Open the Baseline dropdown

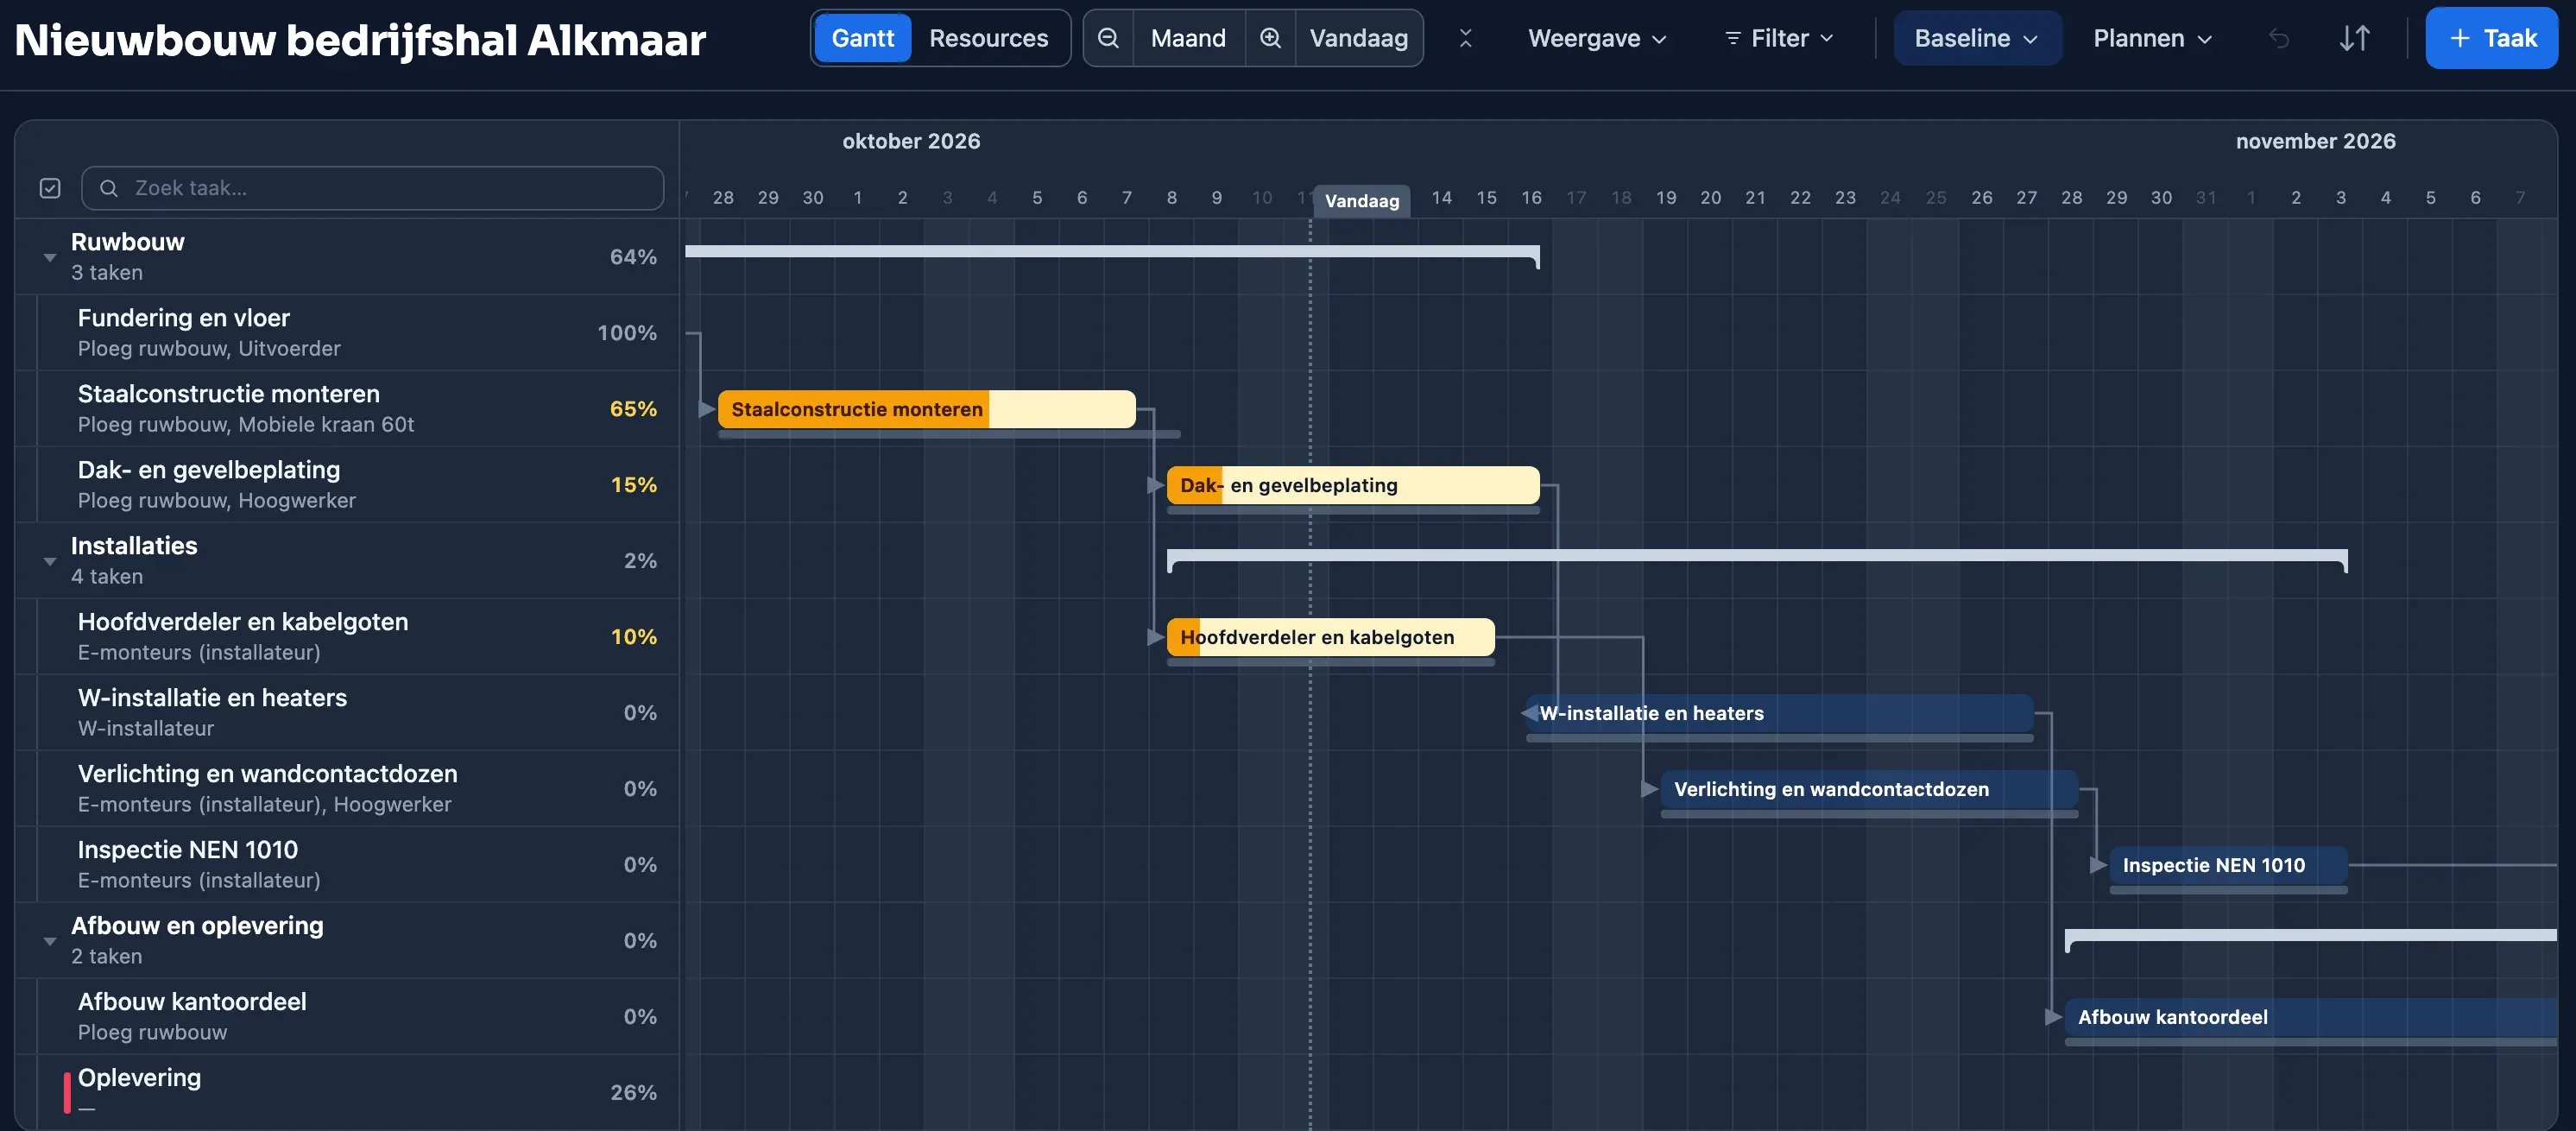point(1977,38)
